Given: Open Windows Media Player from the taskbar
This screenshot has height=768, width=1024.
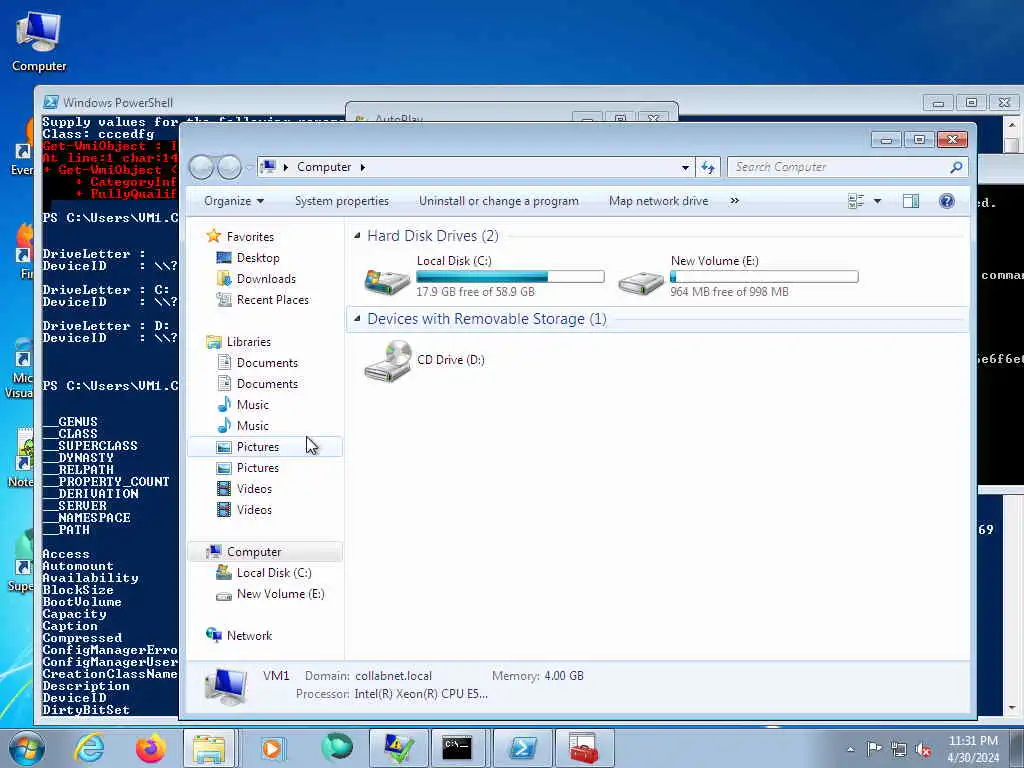Looking at the screenshot, I should [x=272, y=748].
